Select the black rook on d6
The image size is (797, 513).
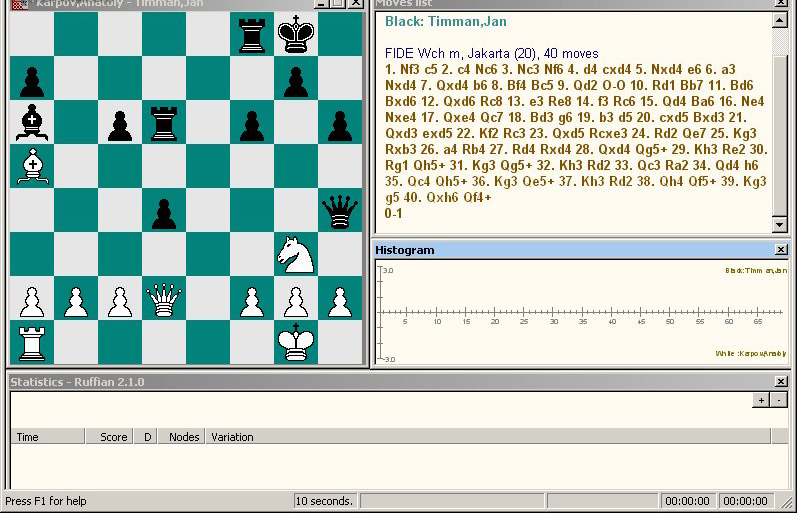point(164,123)
